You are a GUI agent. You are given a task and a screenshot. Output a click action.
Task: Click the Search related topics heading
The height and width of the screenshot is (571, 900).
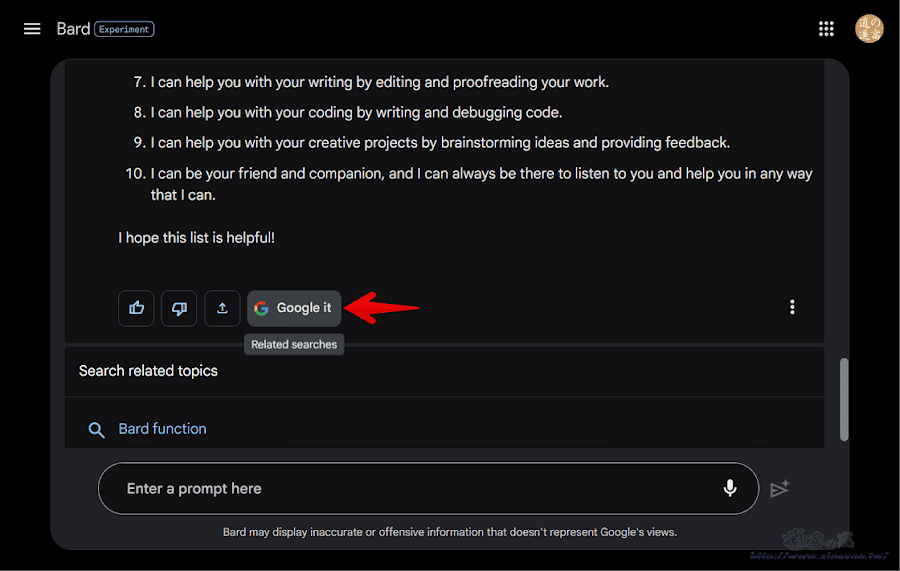[148, 371]
